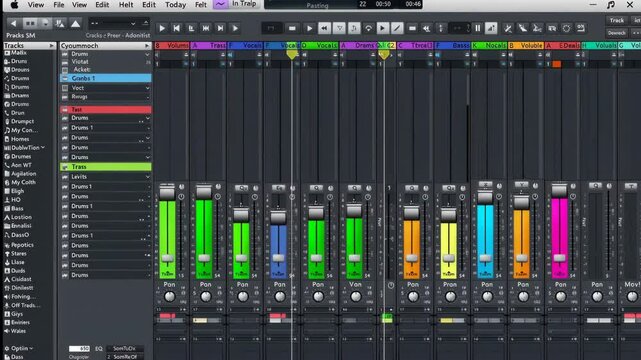Click the highlighted rewind button
This screenshot has width=641, height=360.
tap(324, 28)
